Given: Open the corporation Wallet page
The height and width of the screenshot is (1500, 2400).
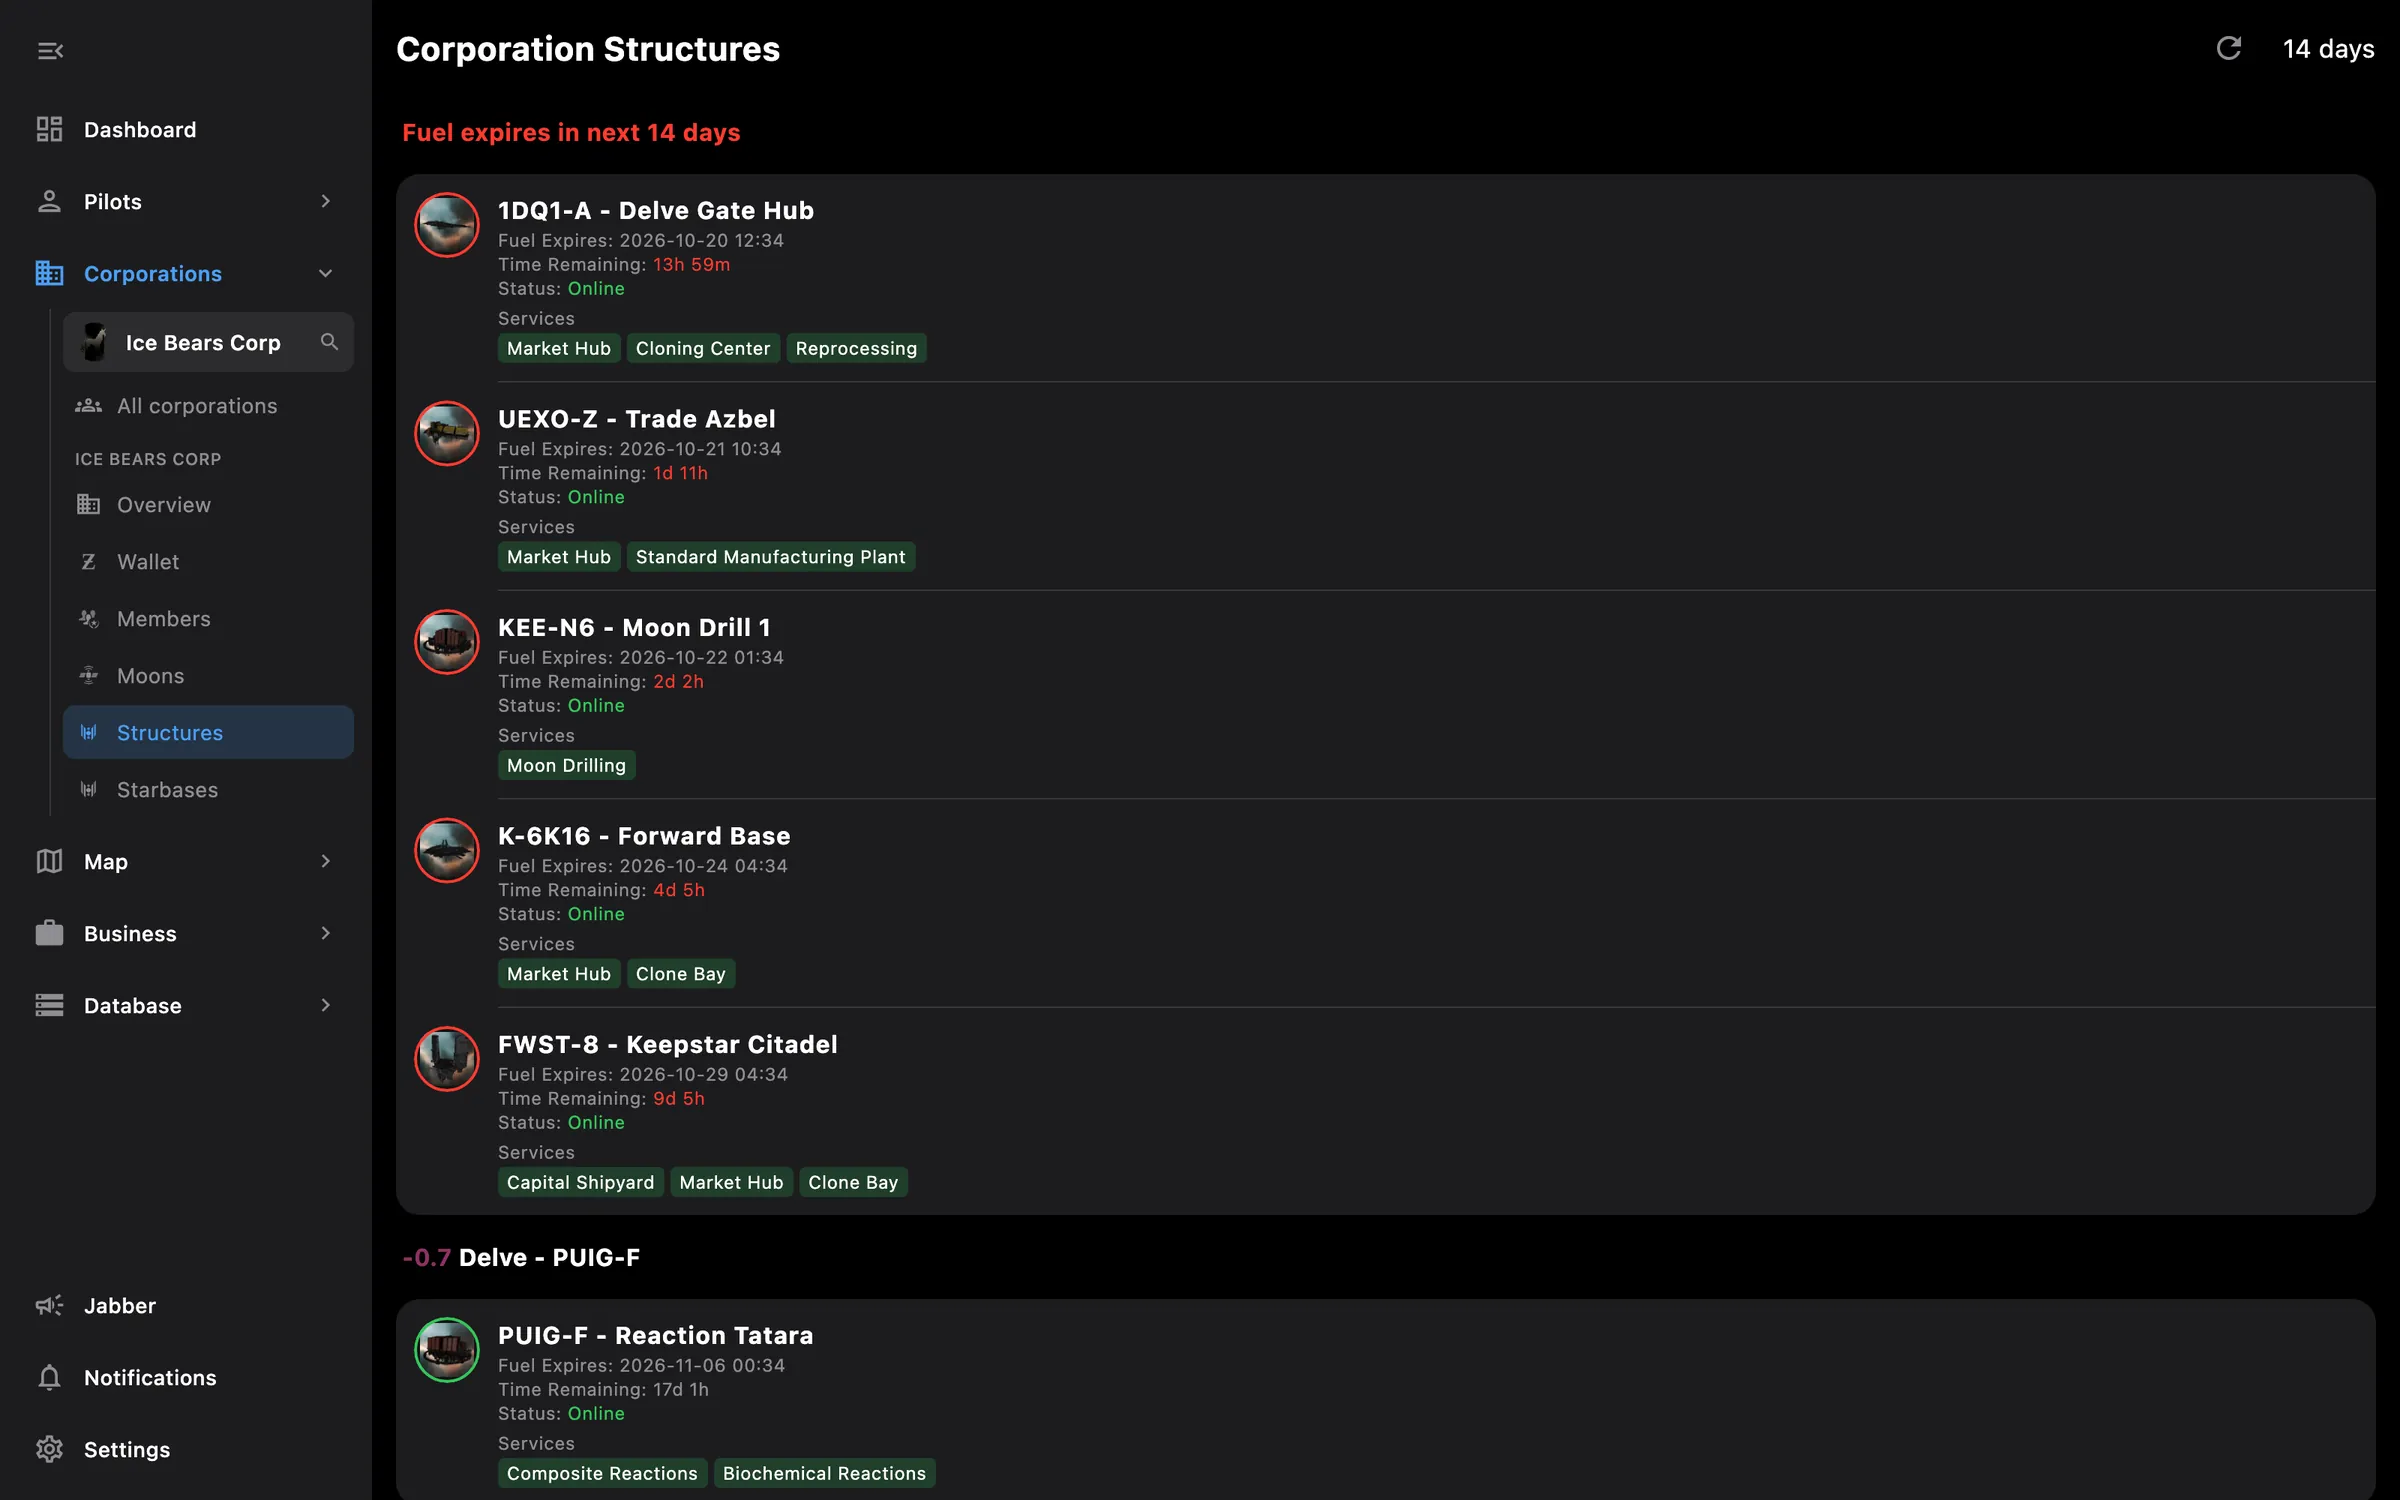Looking at the screenshot, I should point(208,561).
